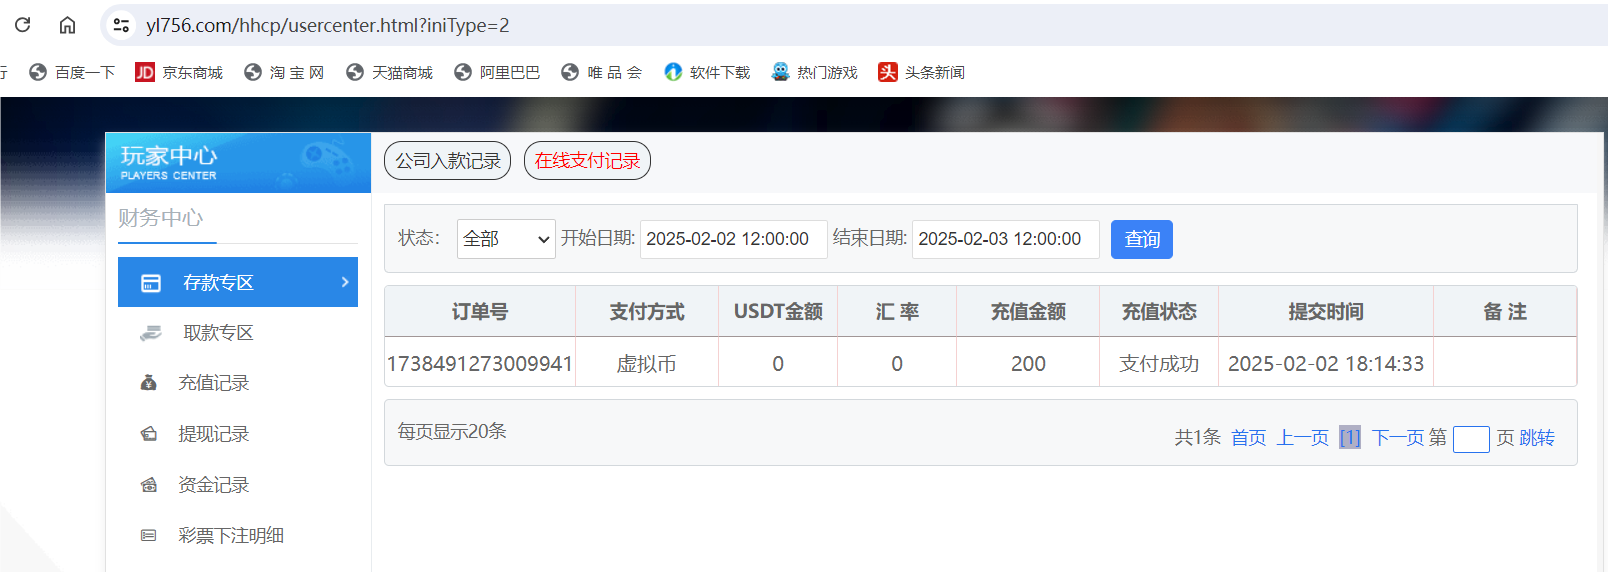
Task: Click the page number jump input box
Action: point(1471,439)
